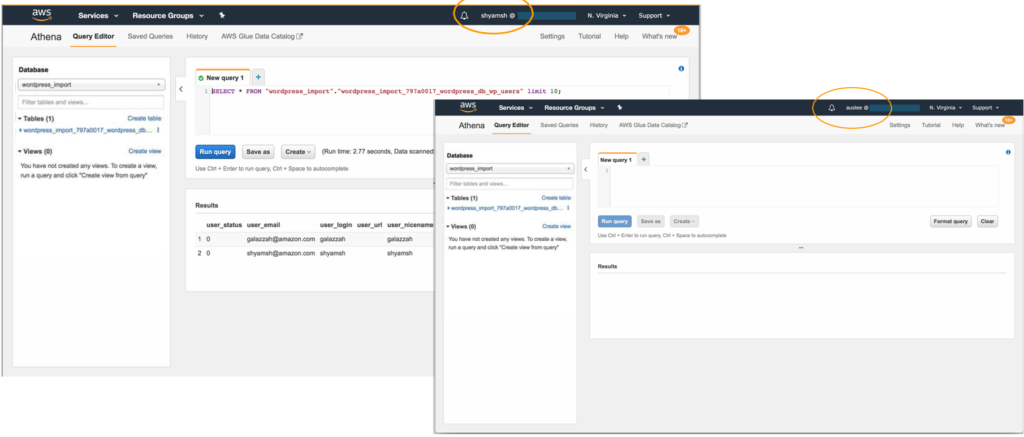The image size is (1024, 437).
Task: Open shyamsh account menu
Action: pyautogui.click(x=499, y=16)
